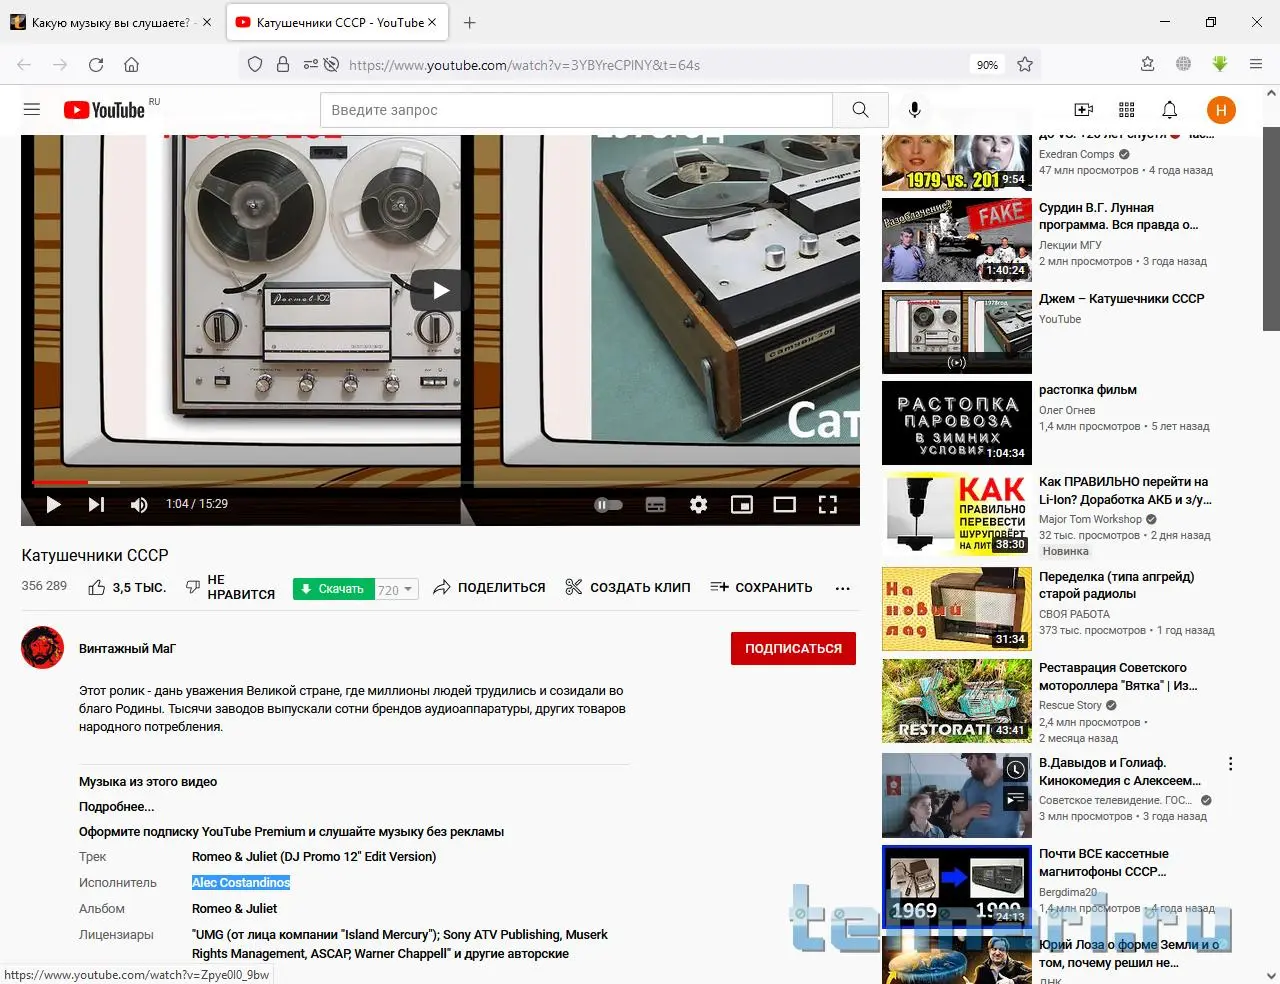
Task: Open player settings gear
Action: pos(699,505)
